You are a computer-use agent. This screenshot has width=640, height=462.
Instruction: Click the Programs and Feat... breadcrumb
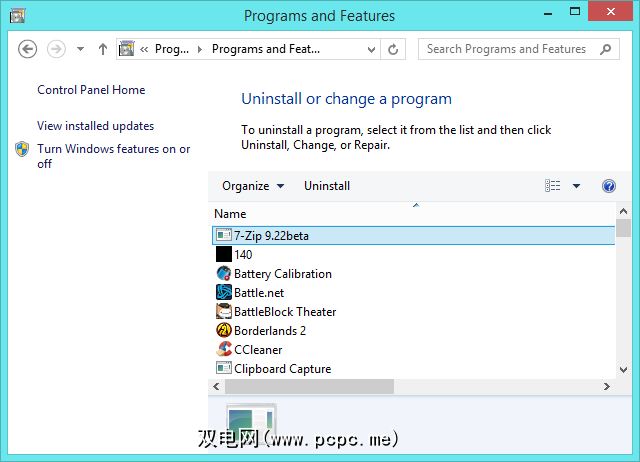tap(266, 49)
